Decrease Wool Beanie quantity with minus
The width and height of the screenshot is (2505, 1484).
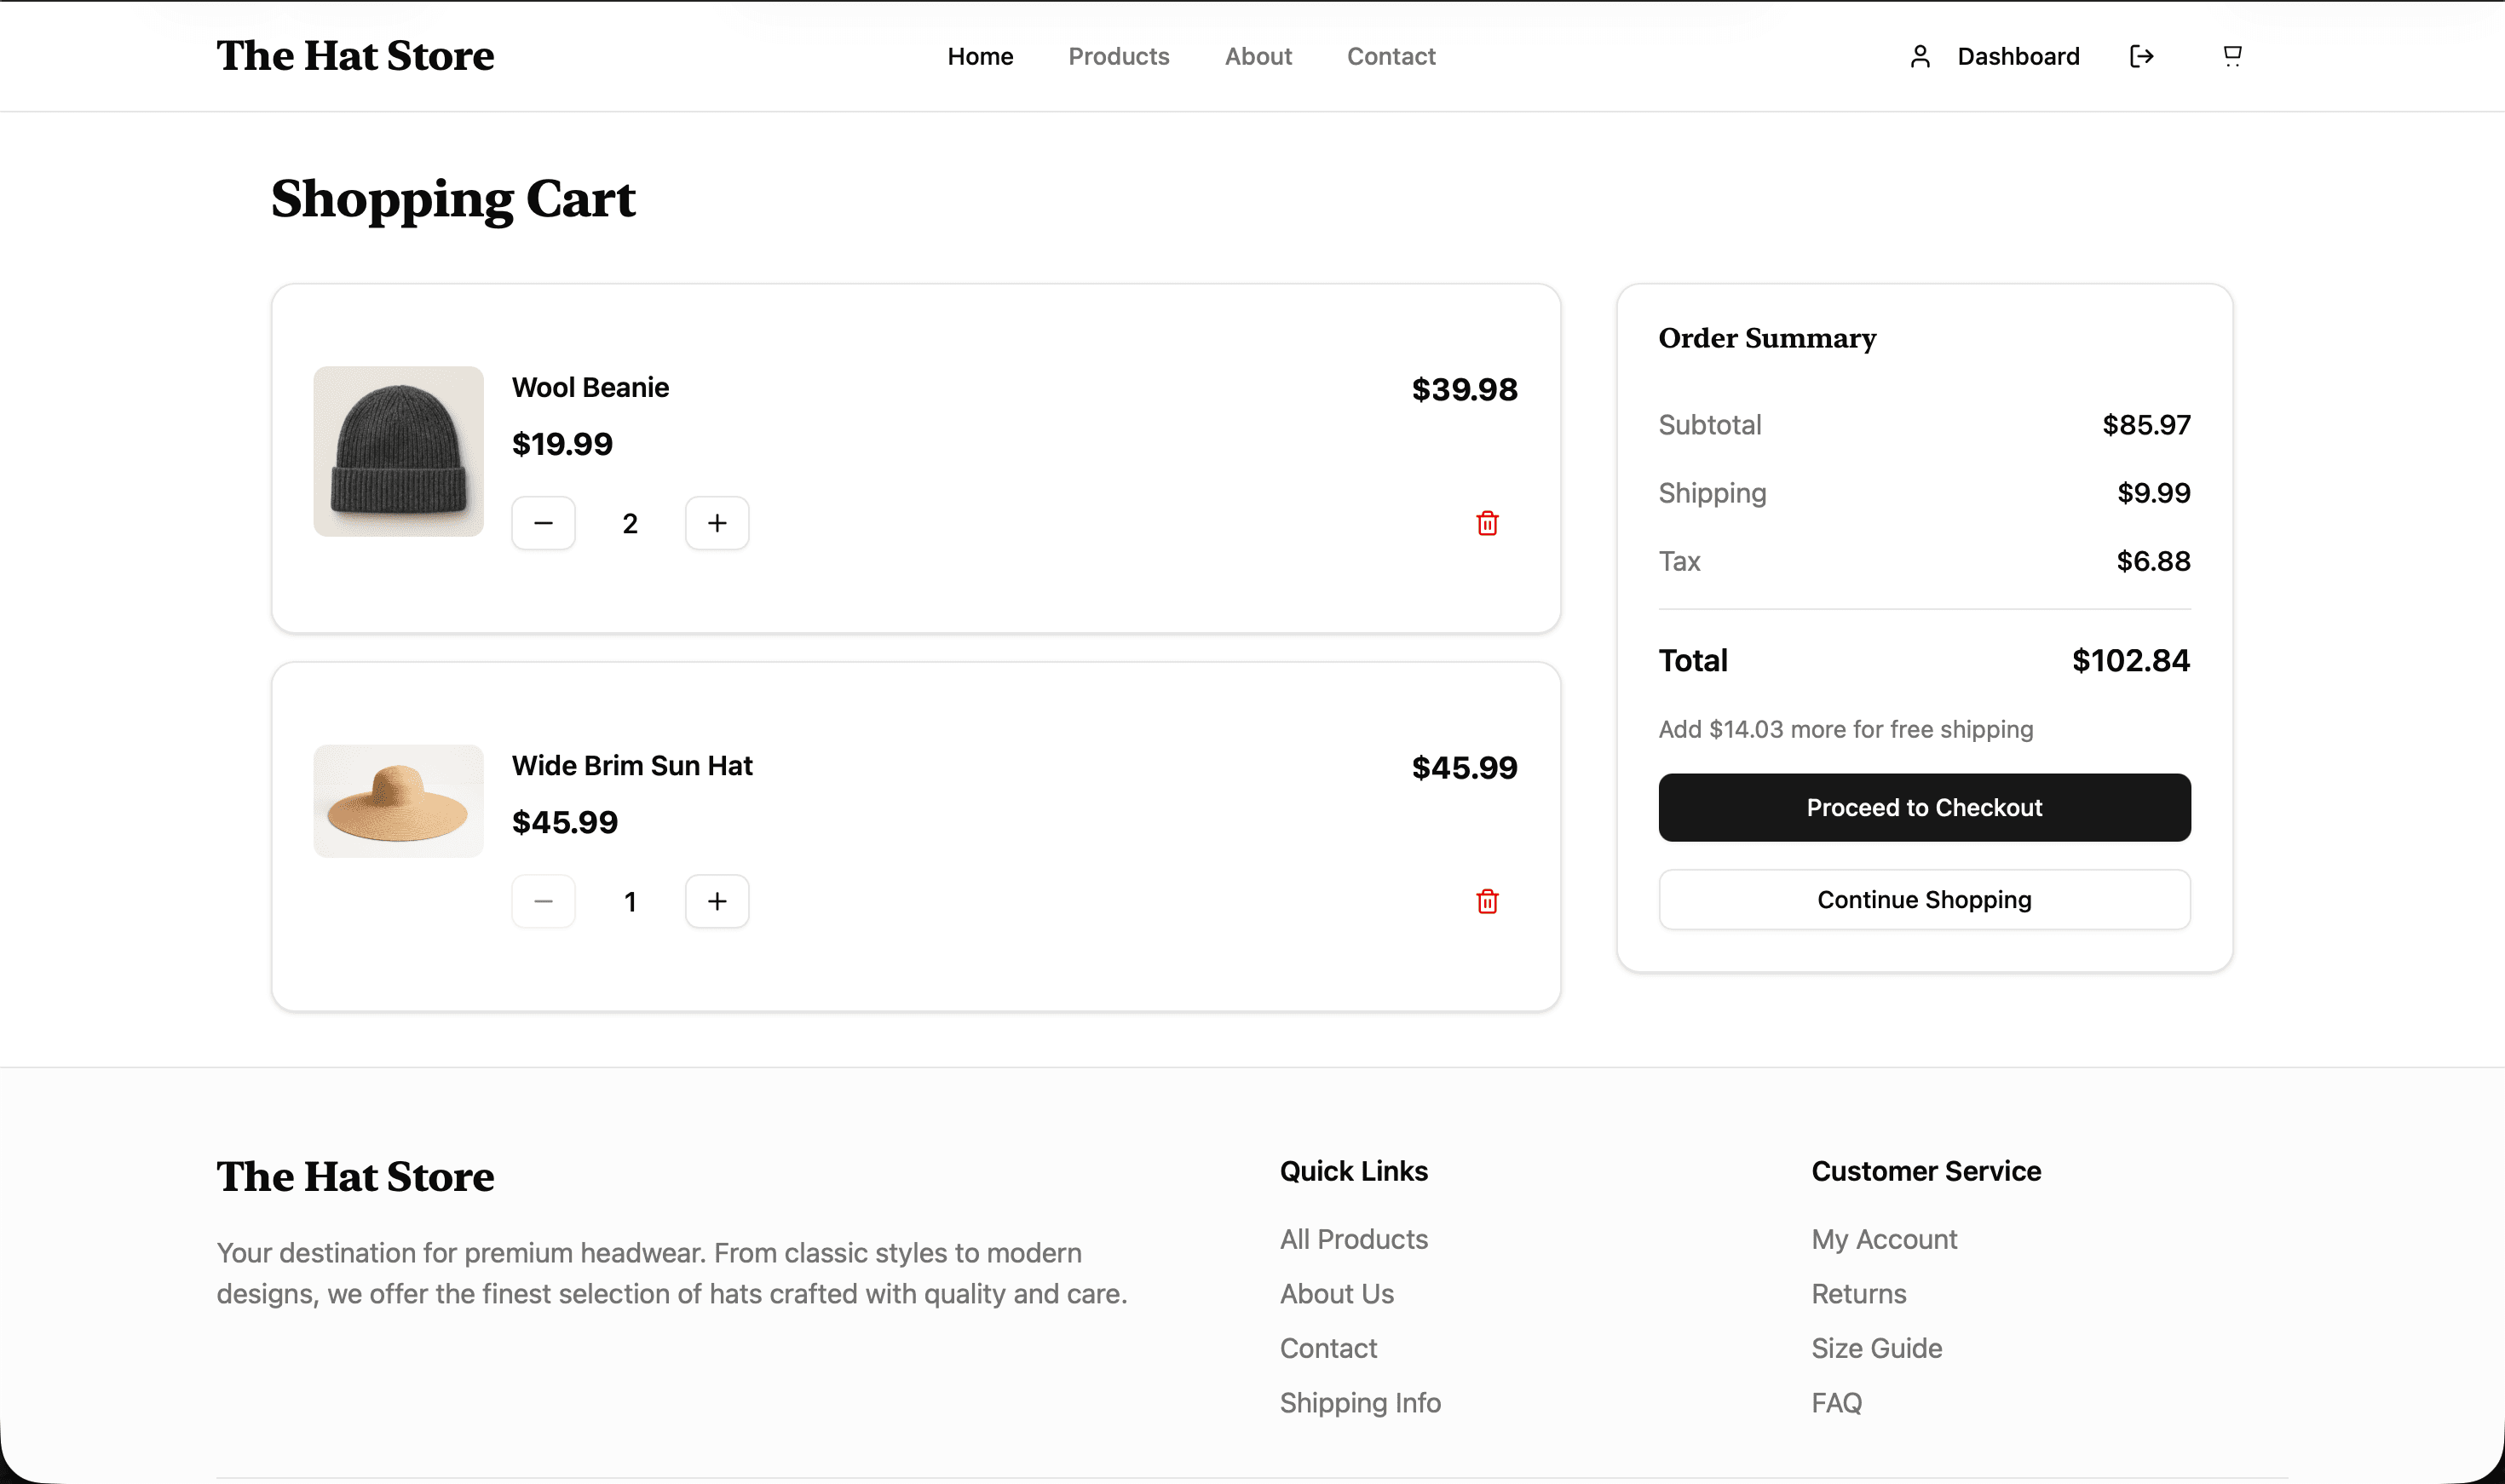tap(543, 523)
